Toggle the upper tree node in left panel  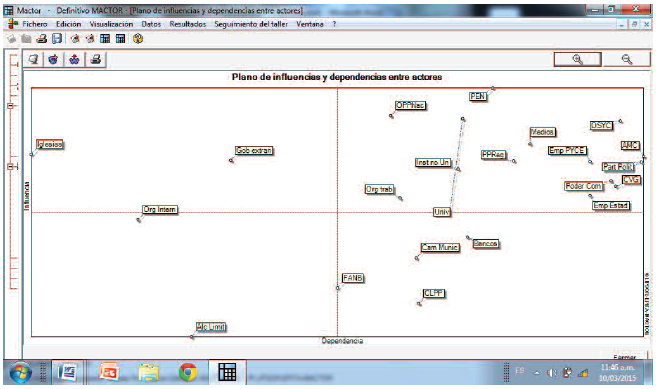(10, 106)
